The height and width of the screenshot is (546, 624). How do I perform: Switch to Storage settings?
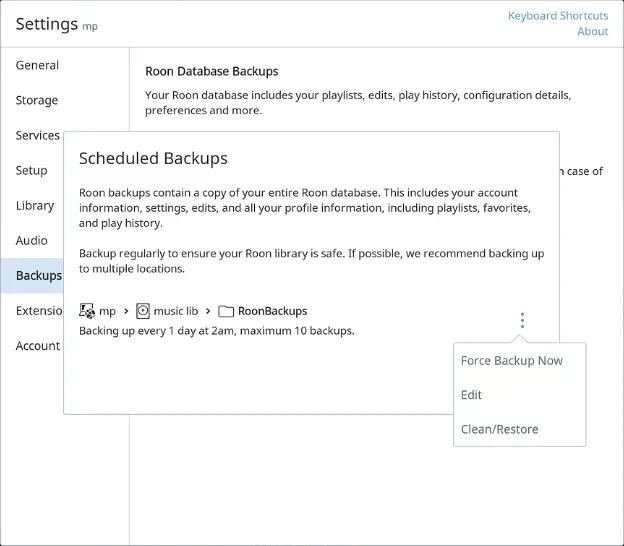[x=37, y=100]
